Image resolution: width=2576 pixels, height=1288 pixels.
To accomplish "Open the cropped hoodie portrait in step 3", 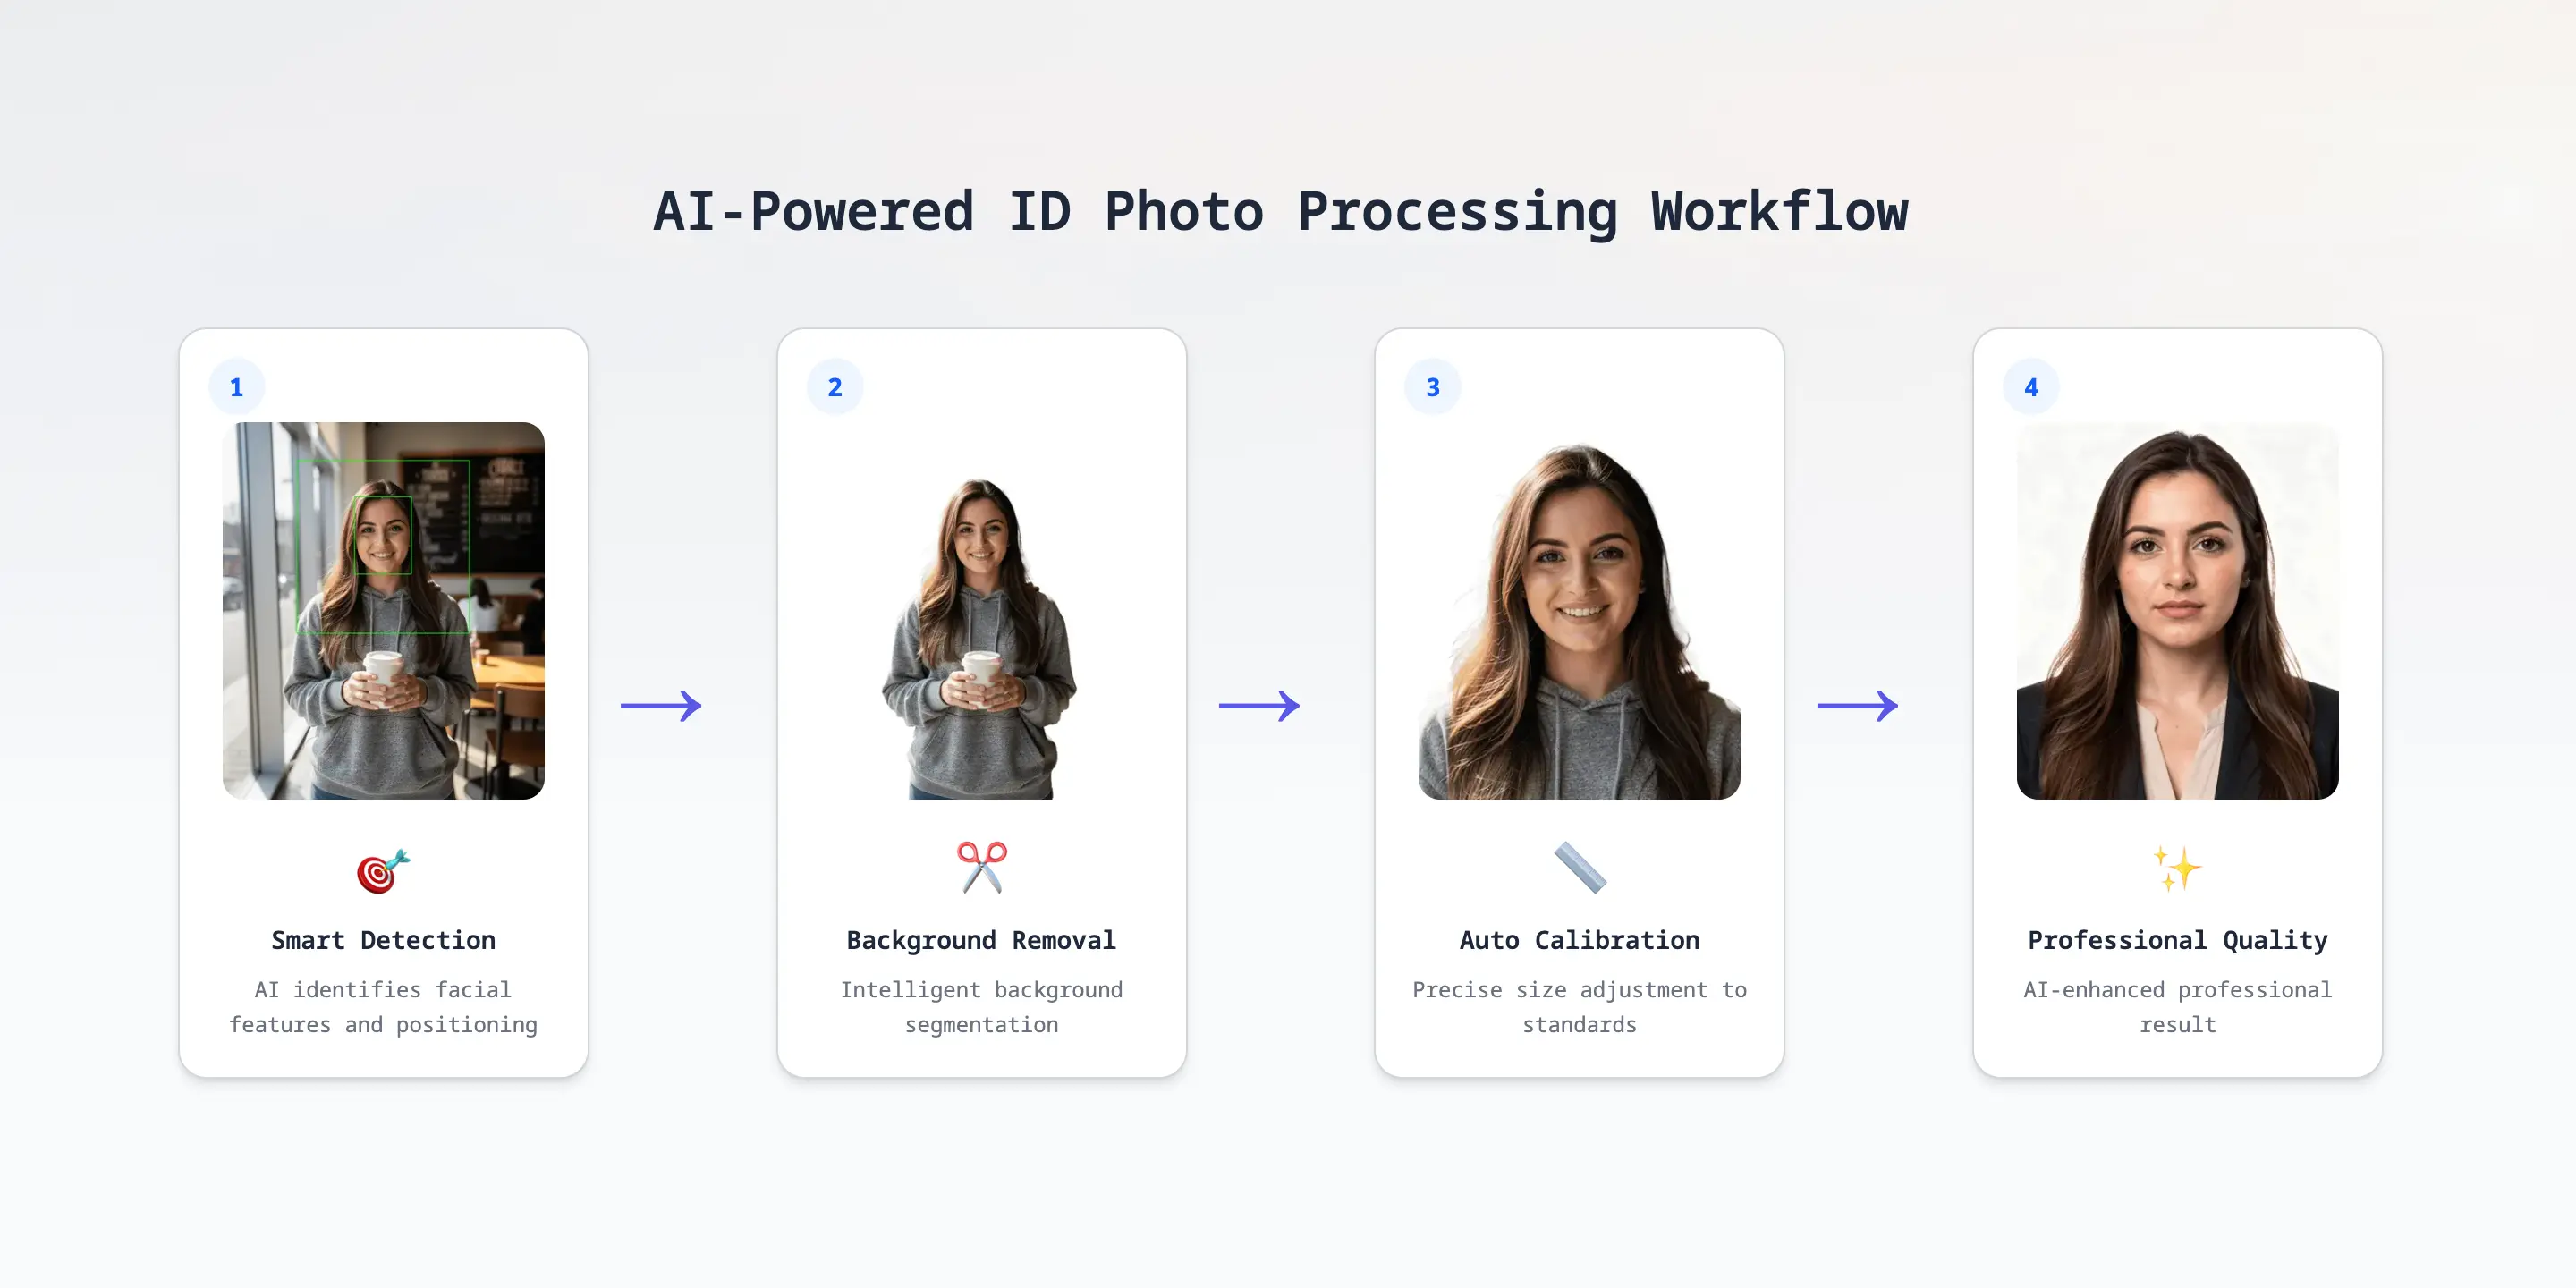I will click(1579, 620).
